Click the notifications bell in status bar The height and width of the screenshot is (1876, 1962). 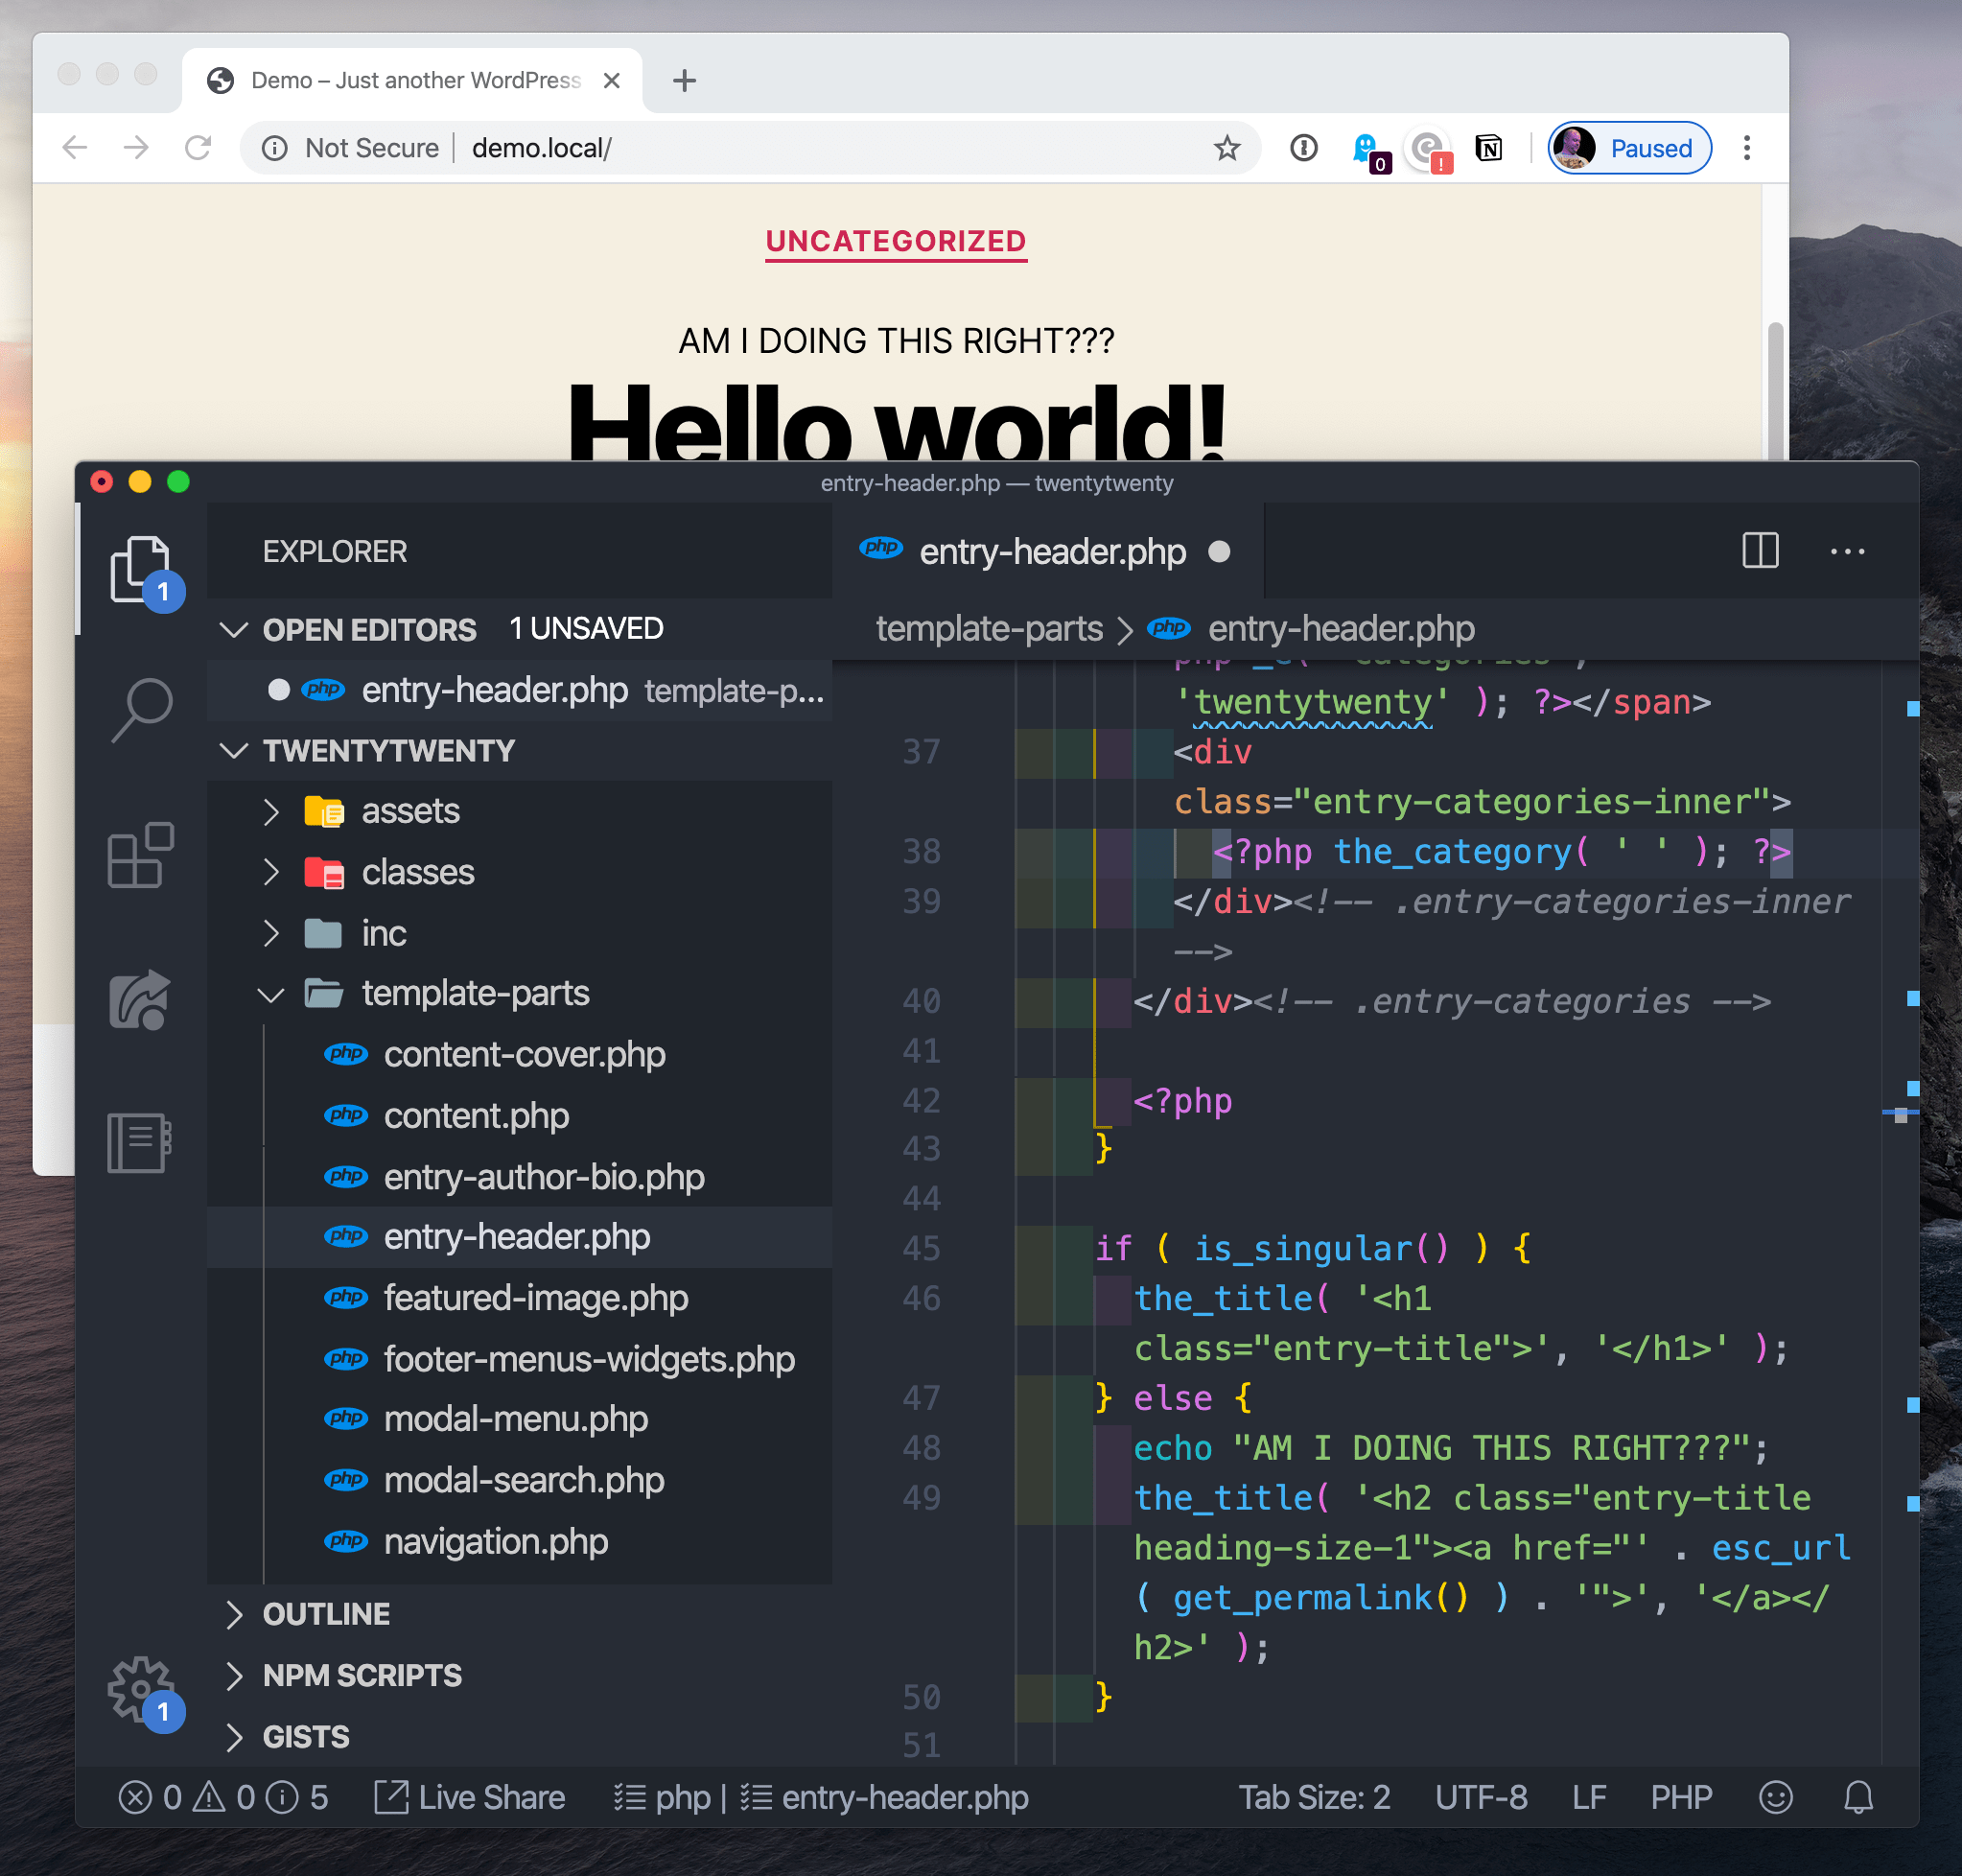pos(1858,1797)
